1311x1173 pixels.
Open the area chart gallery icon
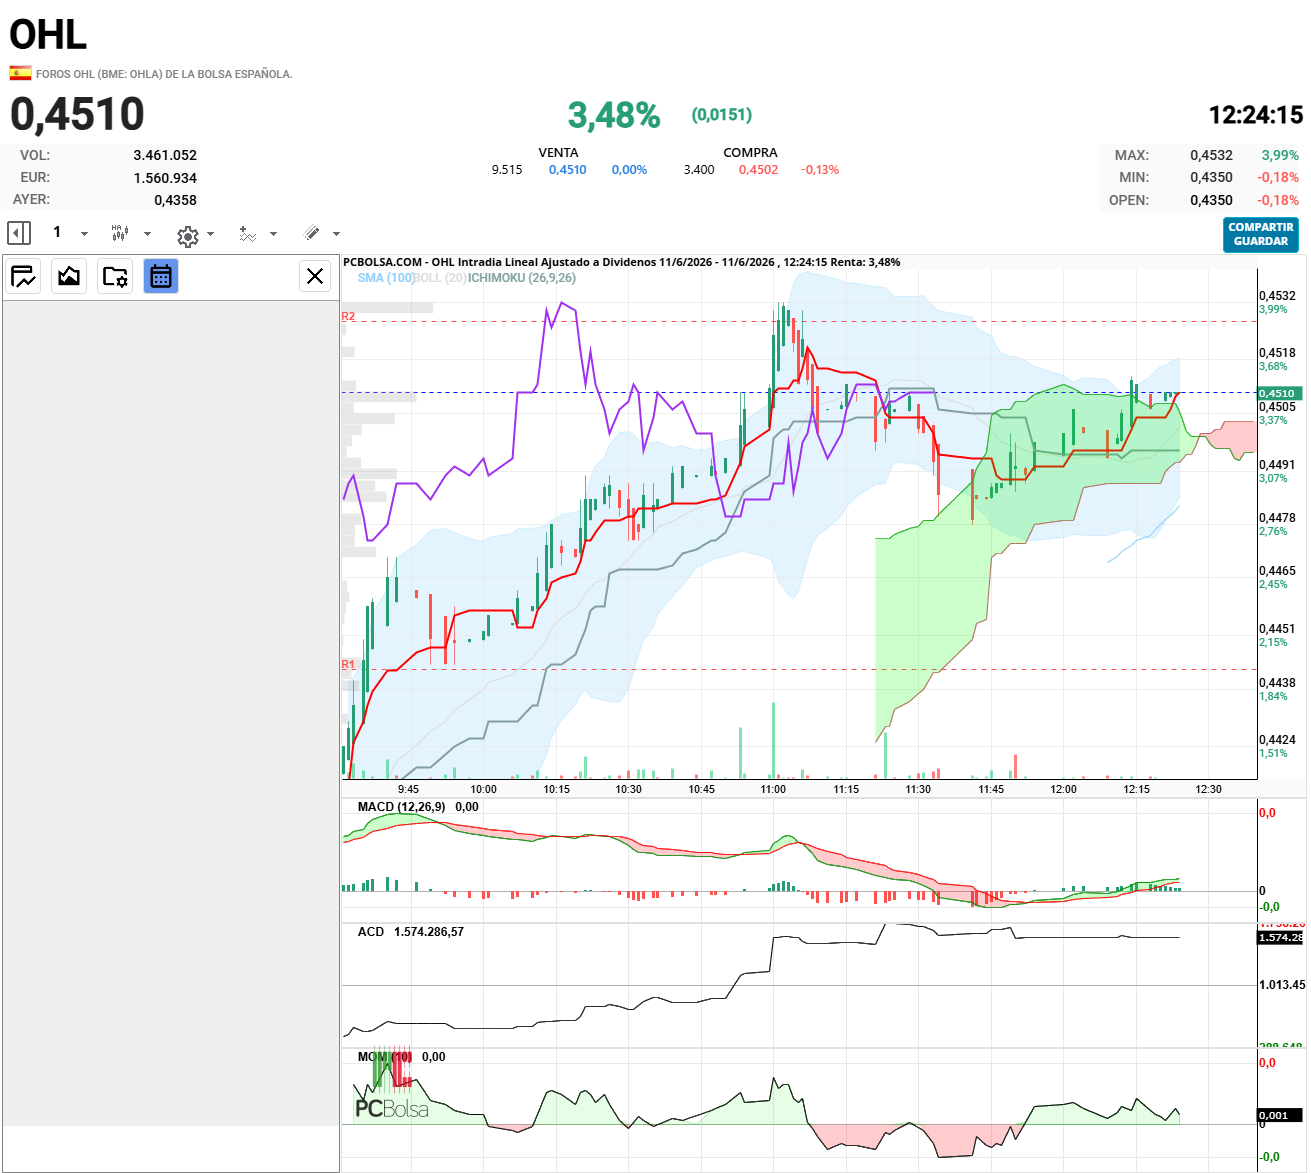click(x=69, y=276)
